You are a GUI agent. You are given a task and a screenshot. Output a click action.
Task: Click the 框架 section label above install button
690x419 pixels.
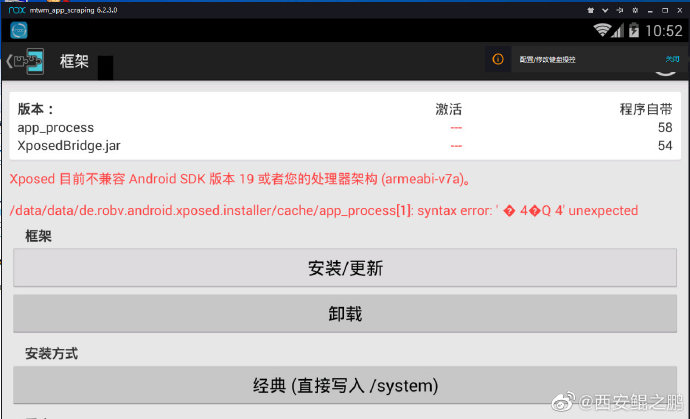(x=38, y=236)
